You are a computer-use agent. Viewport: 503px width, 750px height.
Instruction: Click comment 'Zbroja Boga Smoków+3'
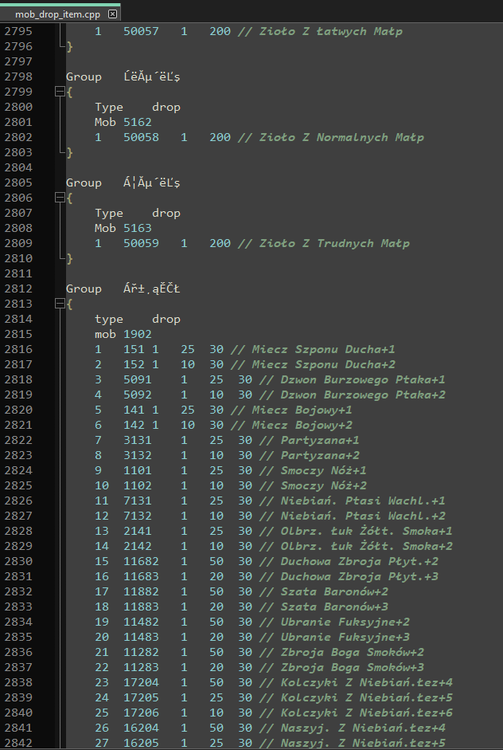352,668
